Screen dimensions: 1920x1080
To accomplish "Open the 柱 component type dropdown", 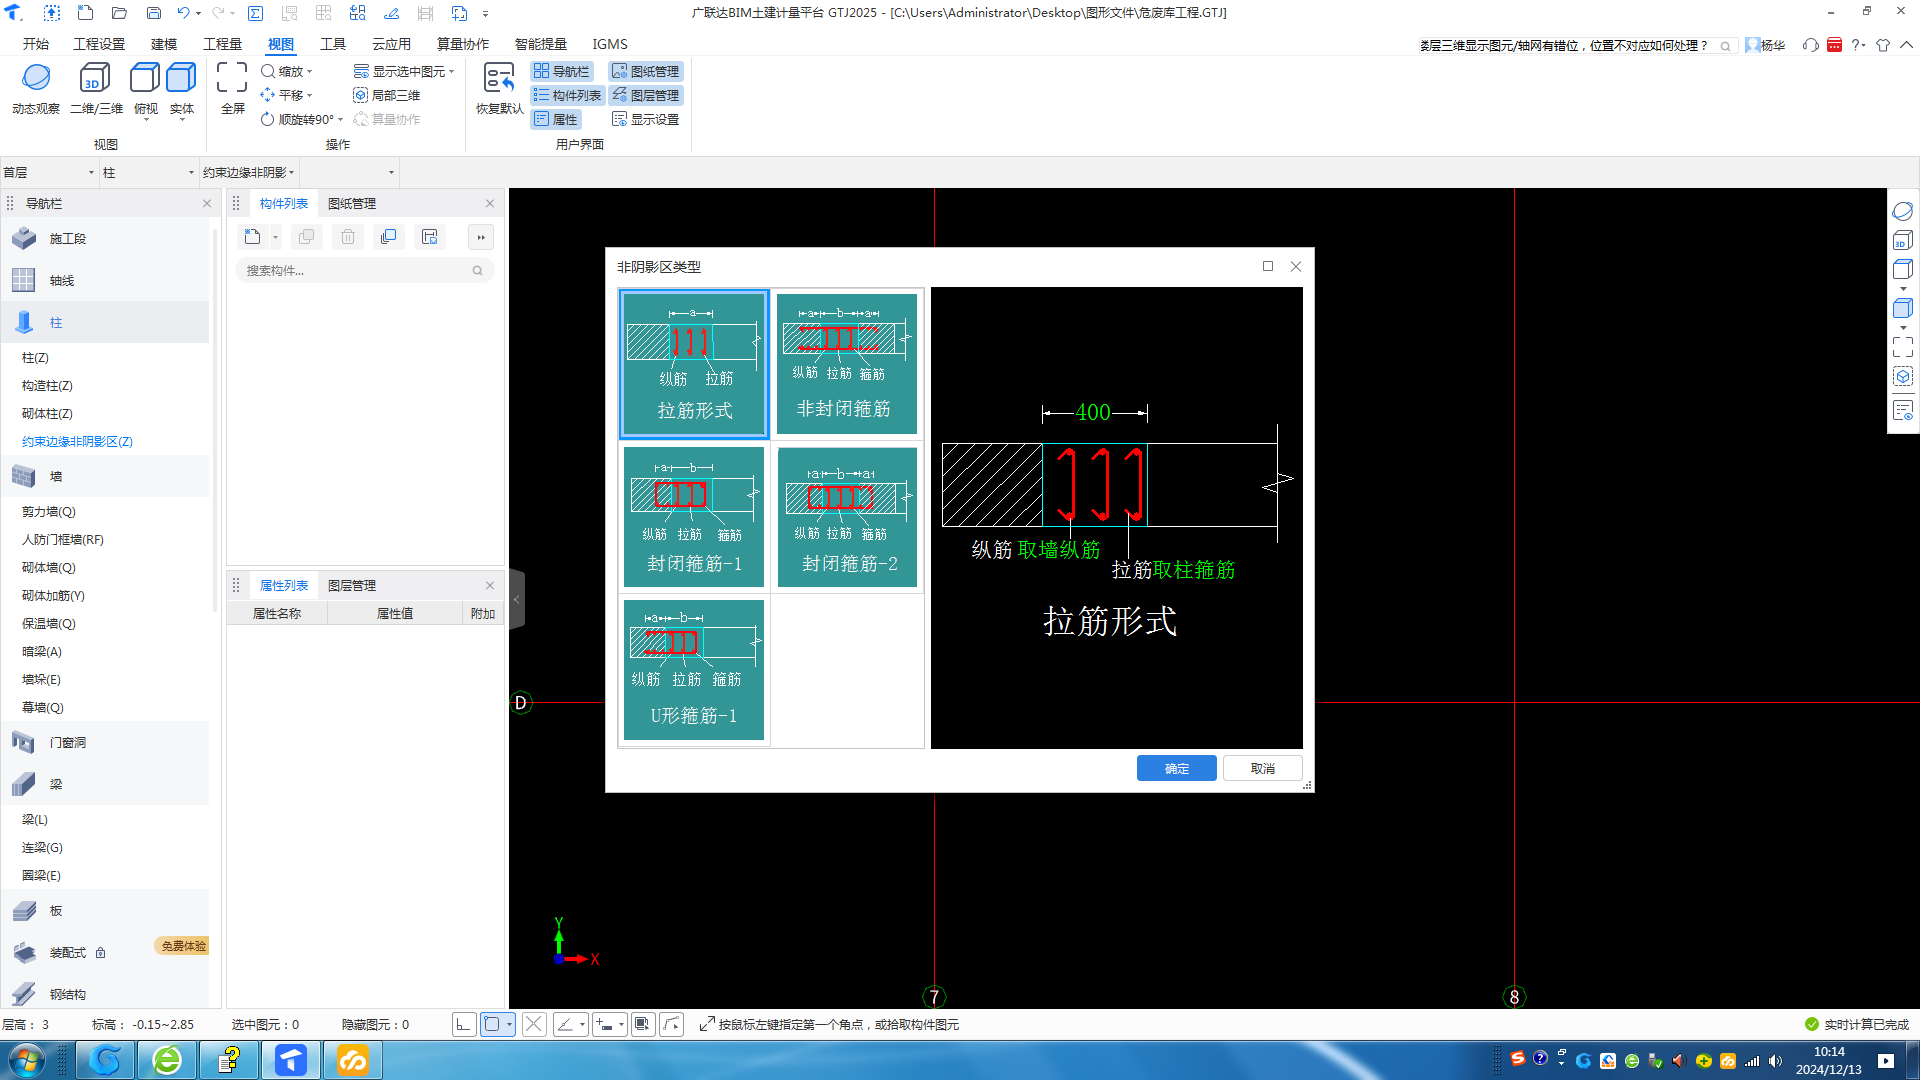I will coord(148,172).
